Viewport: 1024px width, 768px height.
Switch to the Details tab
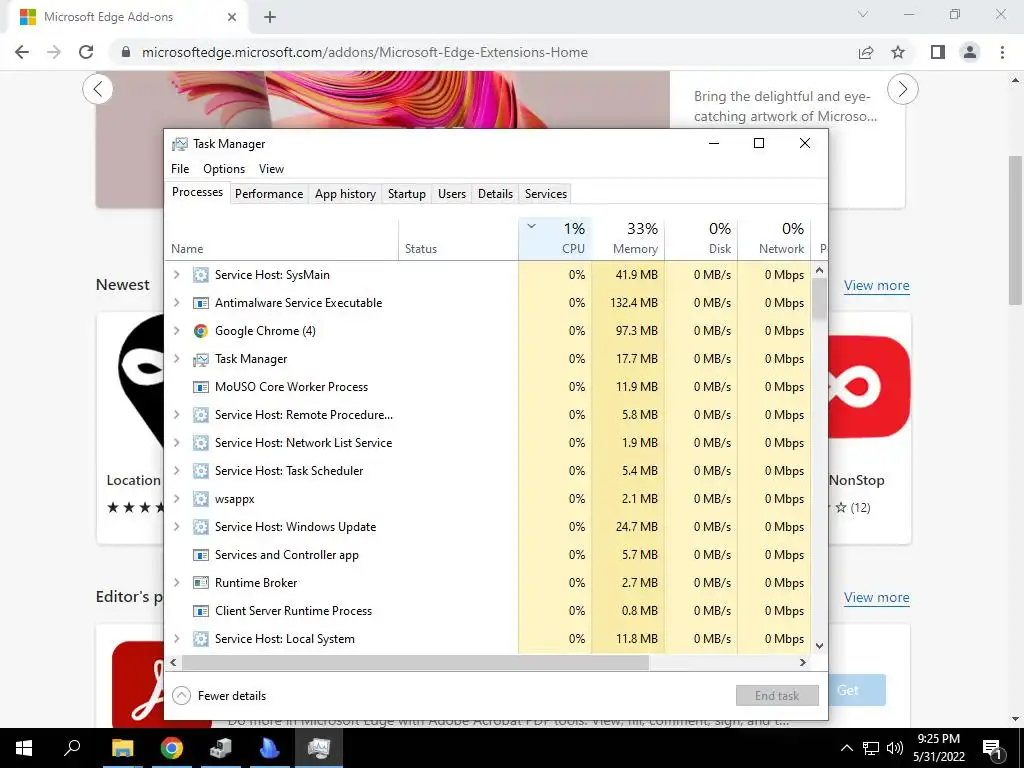coord(495,194)
